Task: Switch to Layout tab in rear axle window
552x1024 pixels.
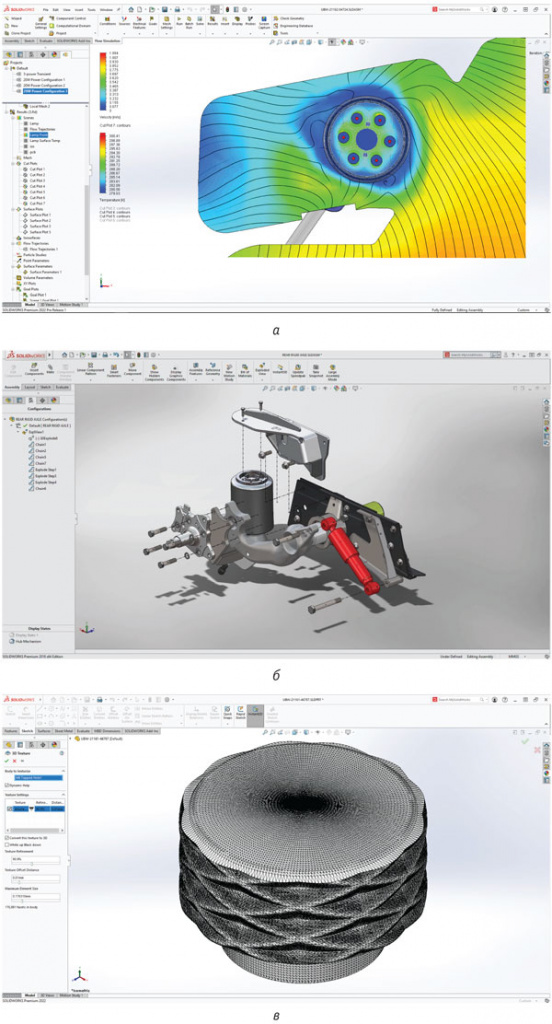Action: coord(29,388)
